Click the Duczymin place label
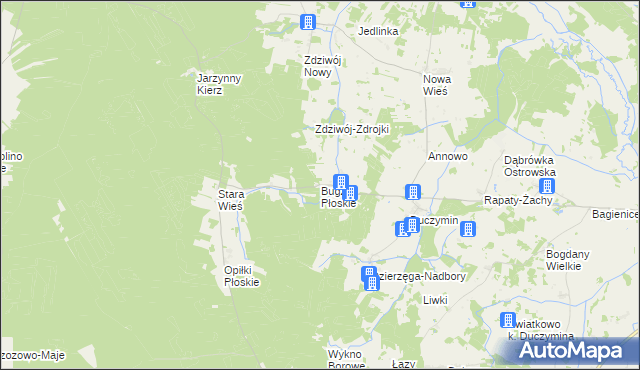 pos(434,220)
